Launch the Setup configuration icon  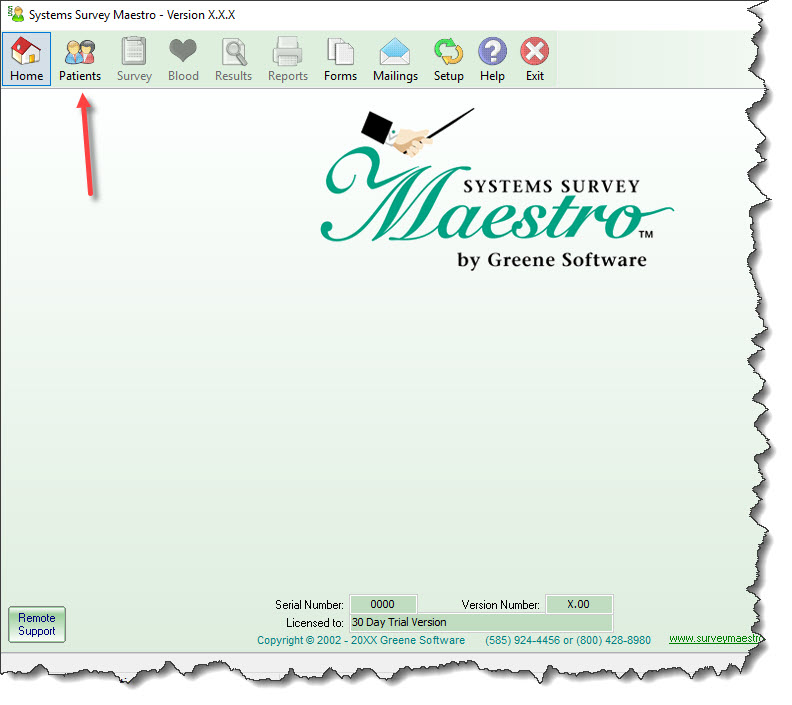448,59
